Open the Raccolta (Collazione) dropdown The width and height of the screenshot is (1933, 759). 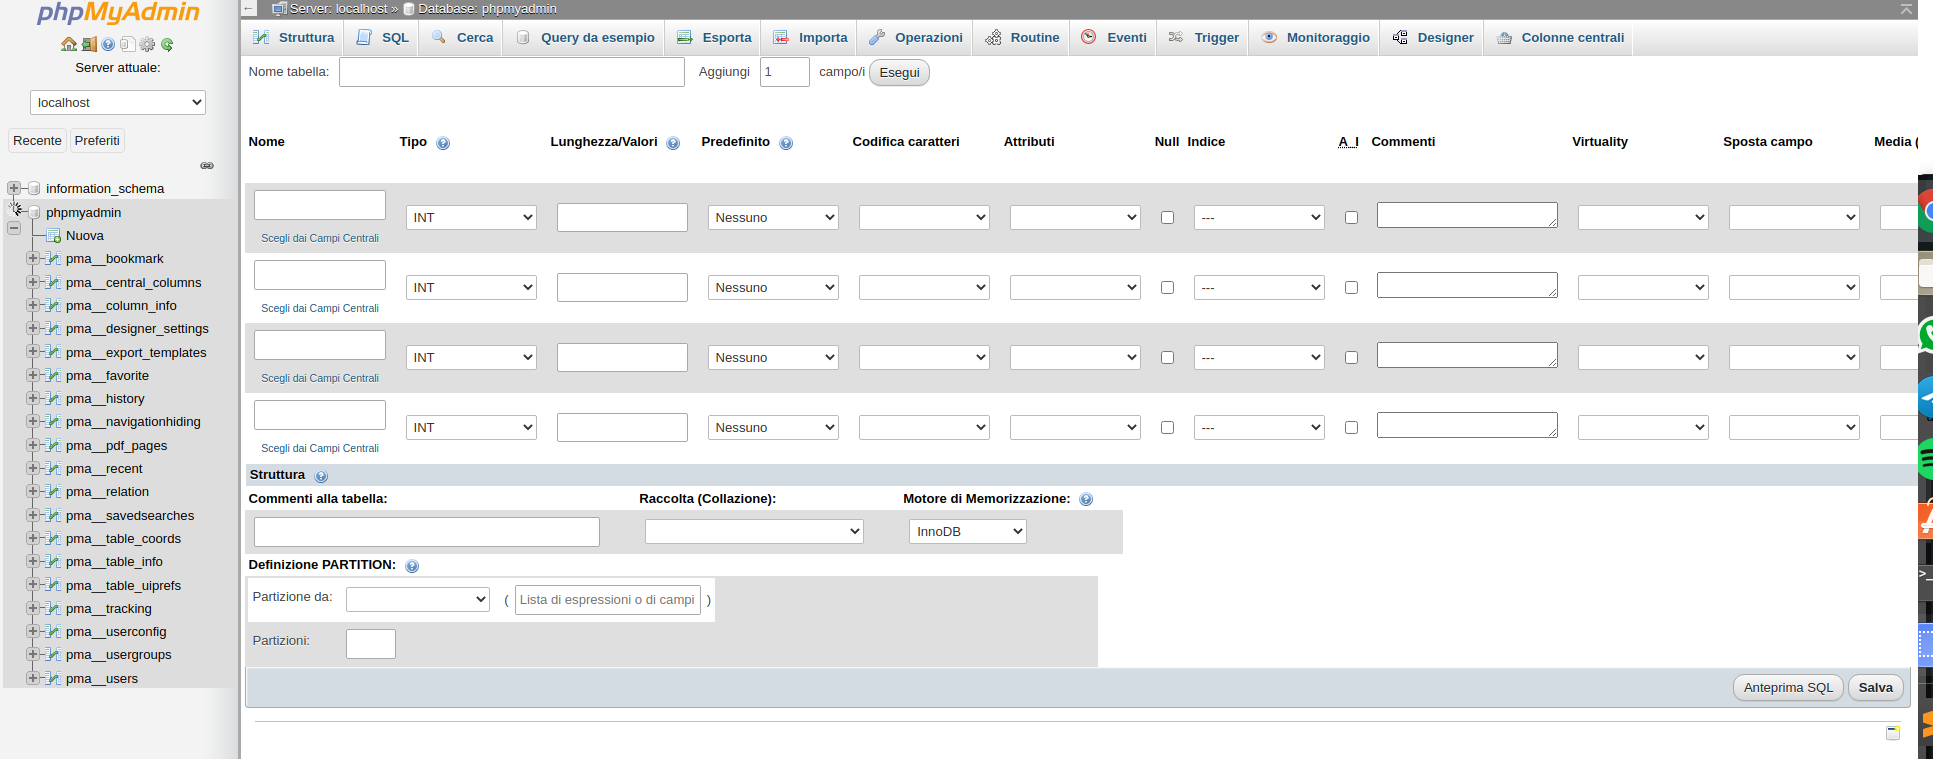[x=754, y=531]
